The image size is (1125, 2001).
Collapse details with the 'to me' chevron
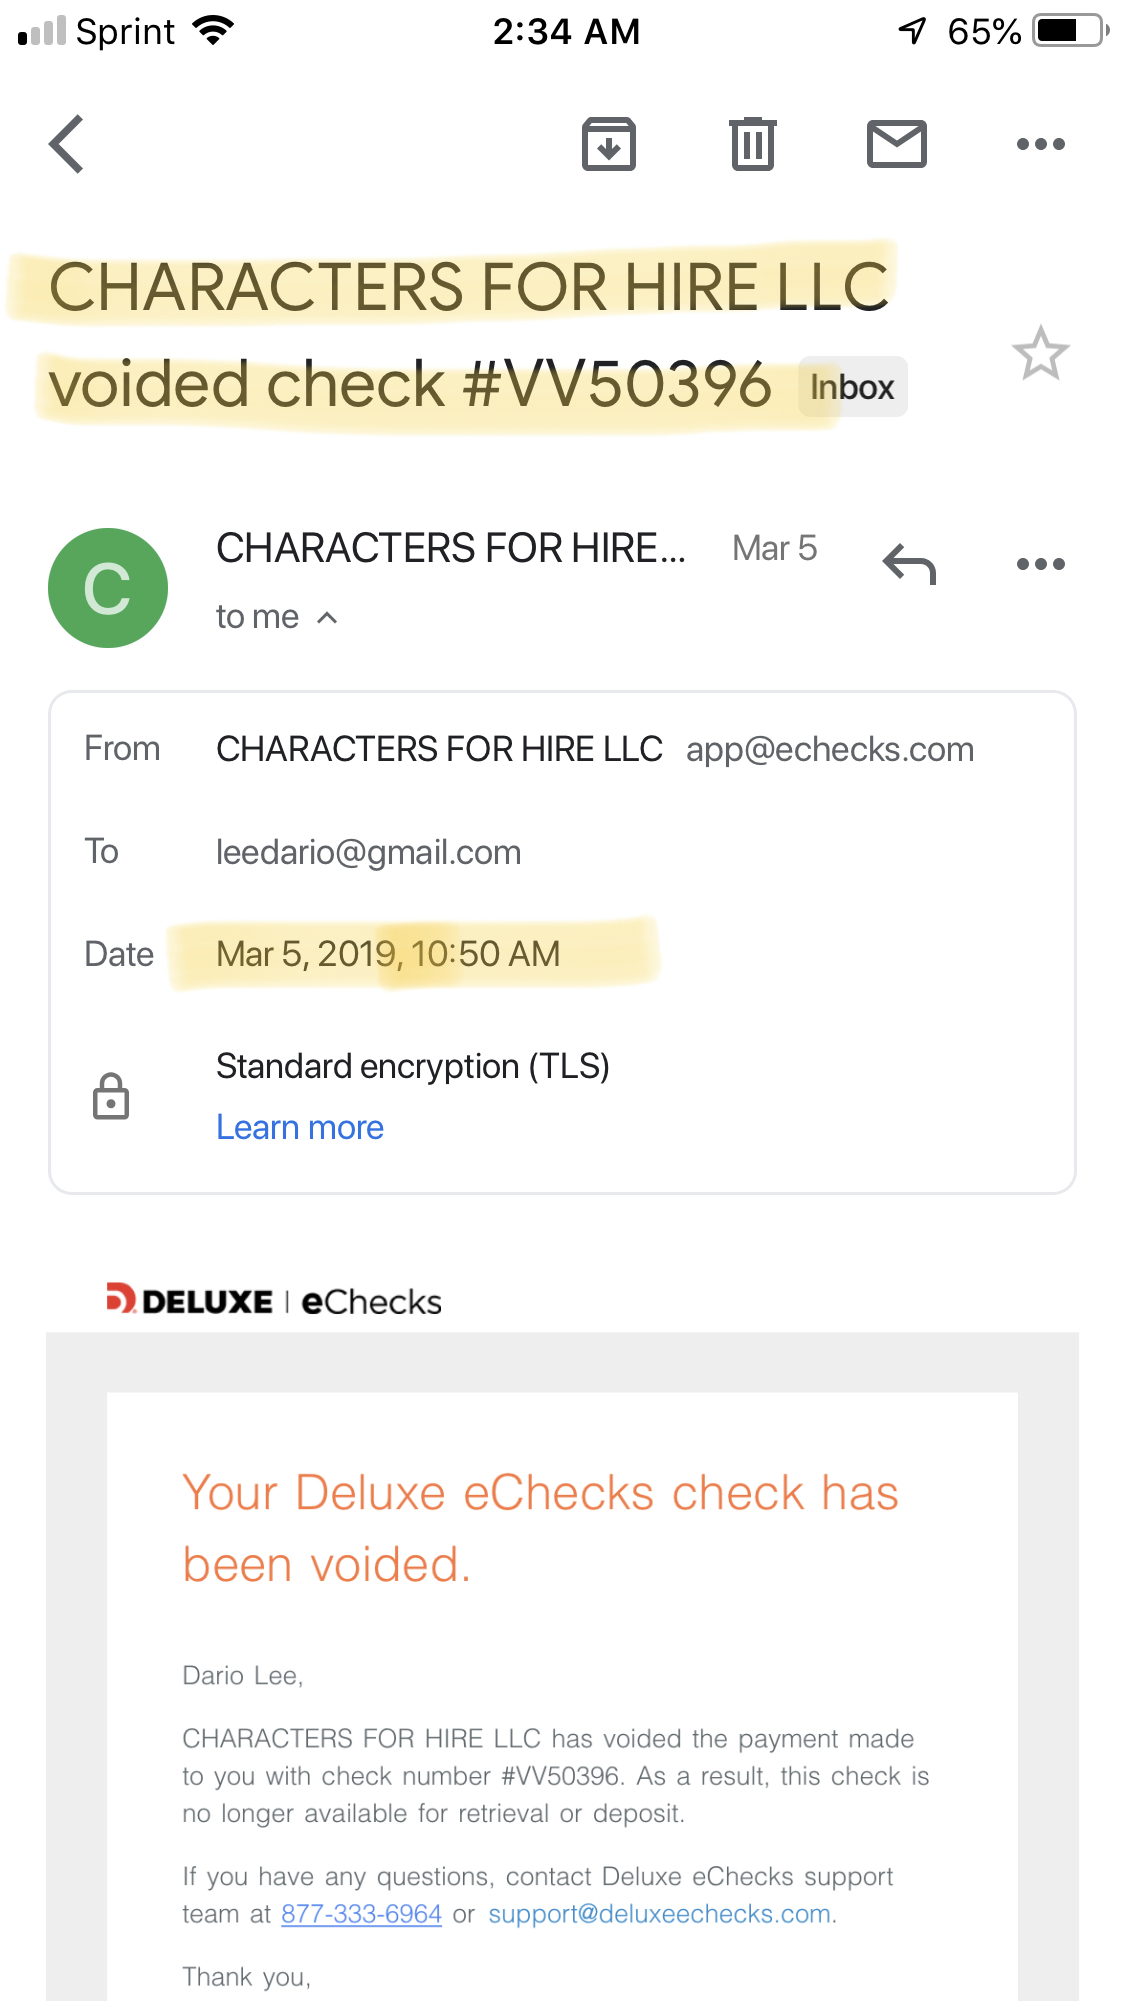click(327, 618)
